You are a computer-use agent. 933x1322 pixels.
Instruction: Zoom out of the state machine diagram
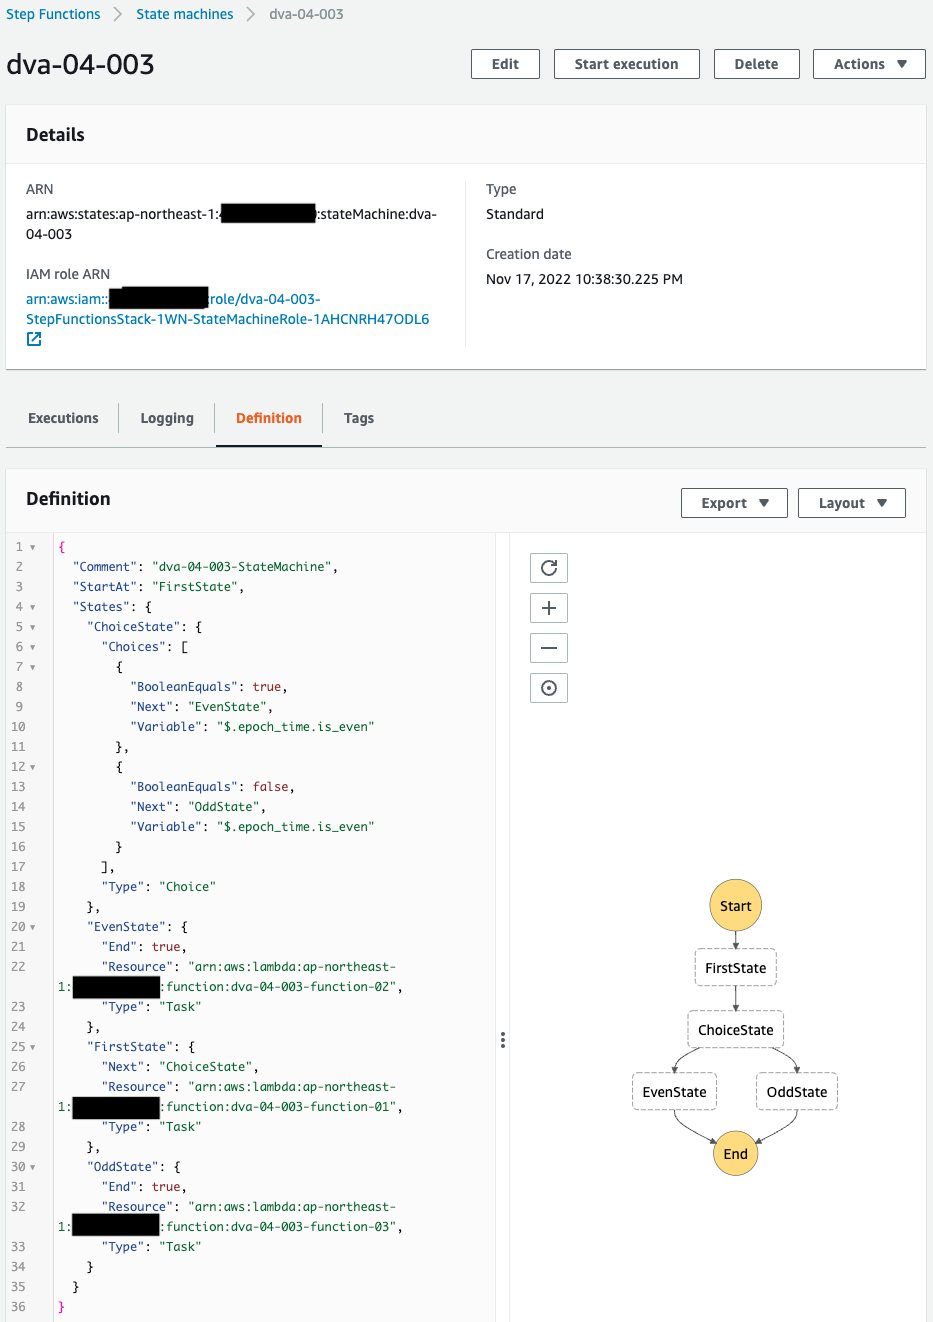[548, 647]
